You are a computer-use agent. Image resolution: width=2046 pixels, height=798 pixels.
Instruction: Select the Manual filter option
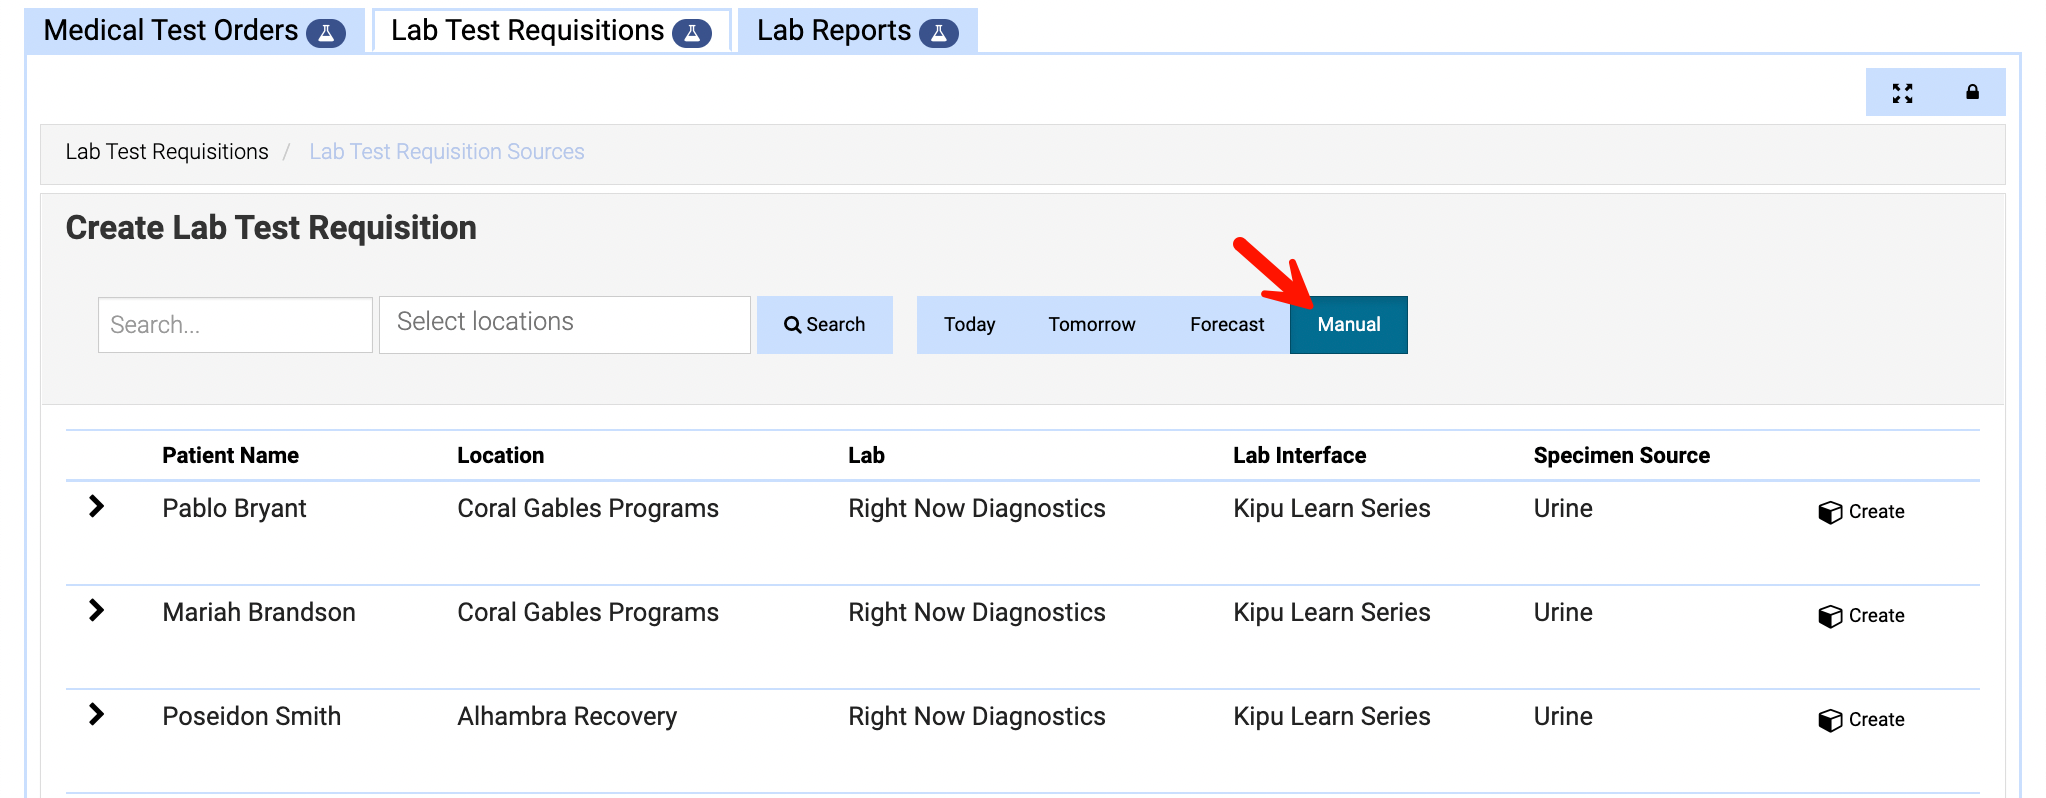[x=1348, y=325]
